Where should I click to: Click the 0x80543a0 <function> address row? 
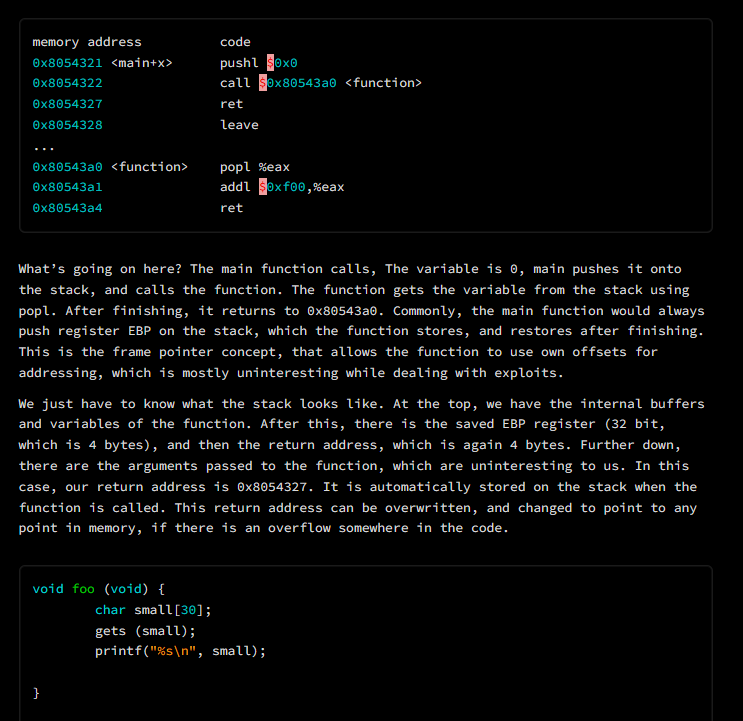[x=110, y=167]
